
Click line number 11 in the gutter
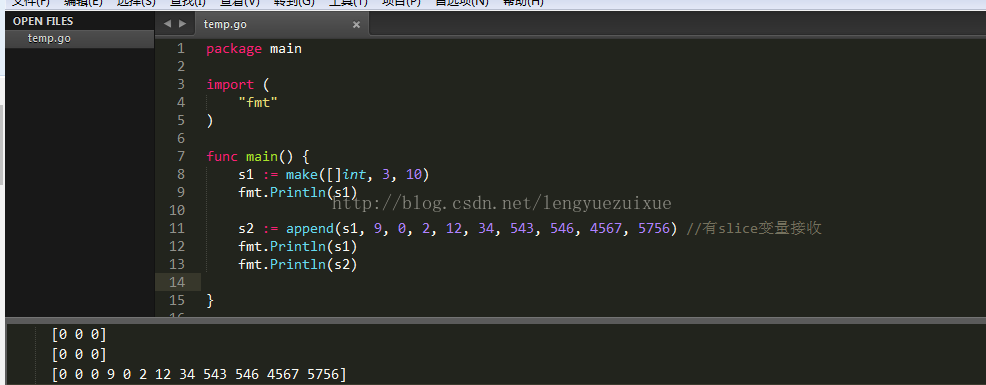(177, 228)
